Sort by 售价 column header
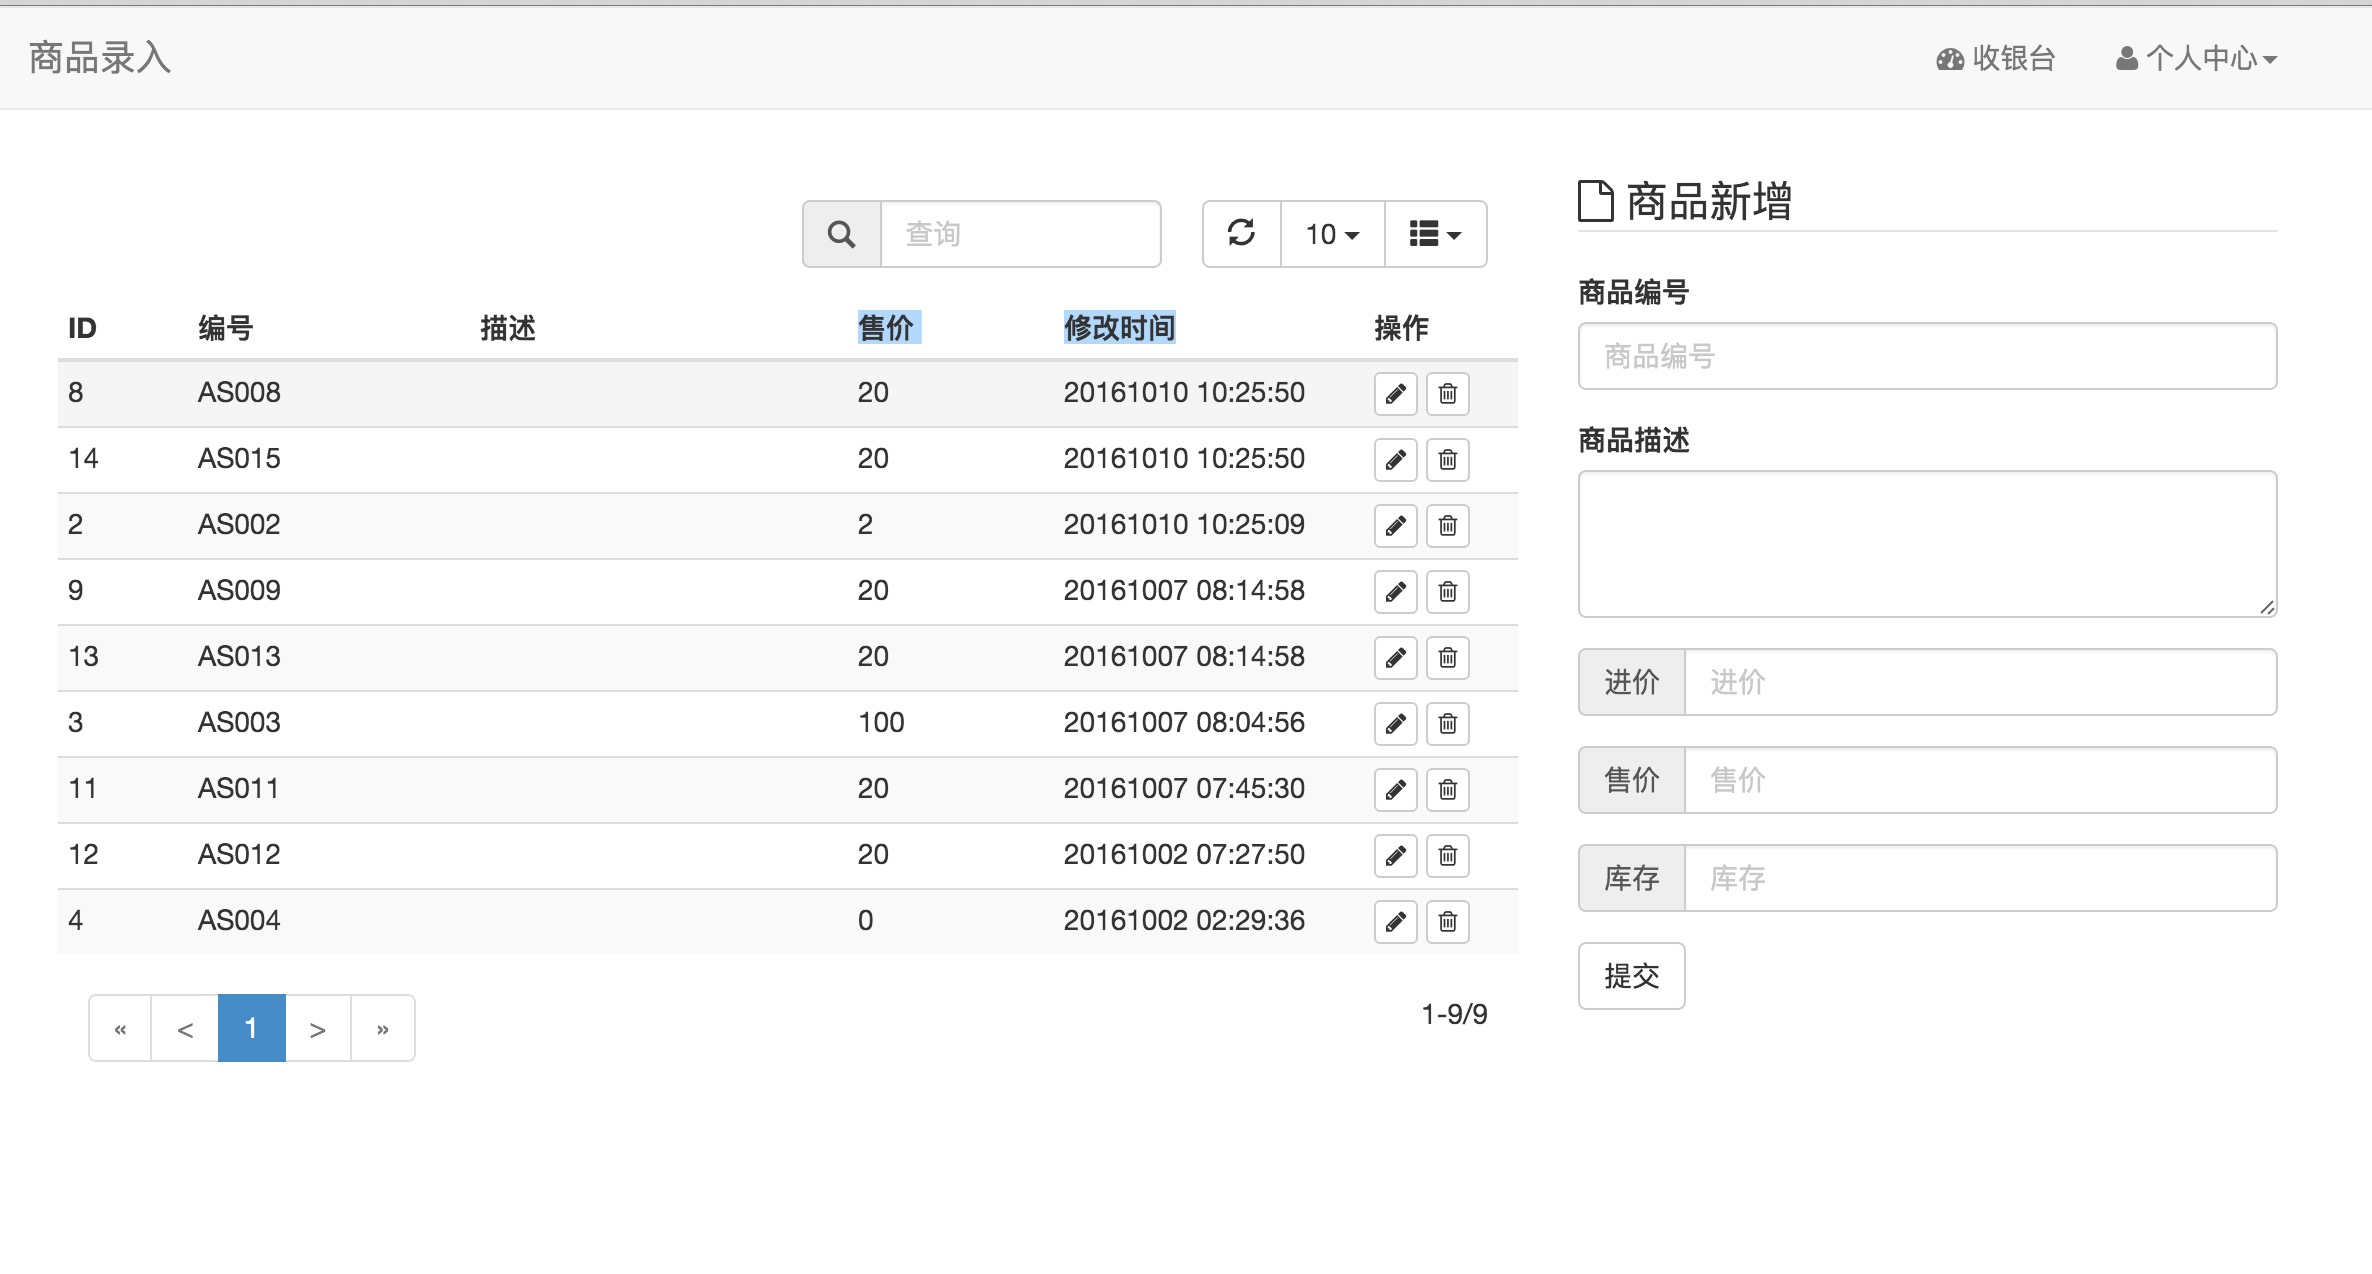Viewport: 2372px width, 1274px height. pyautogui.click(x=886, y=328)
